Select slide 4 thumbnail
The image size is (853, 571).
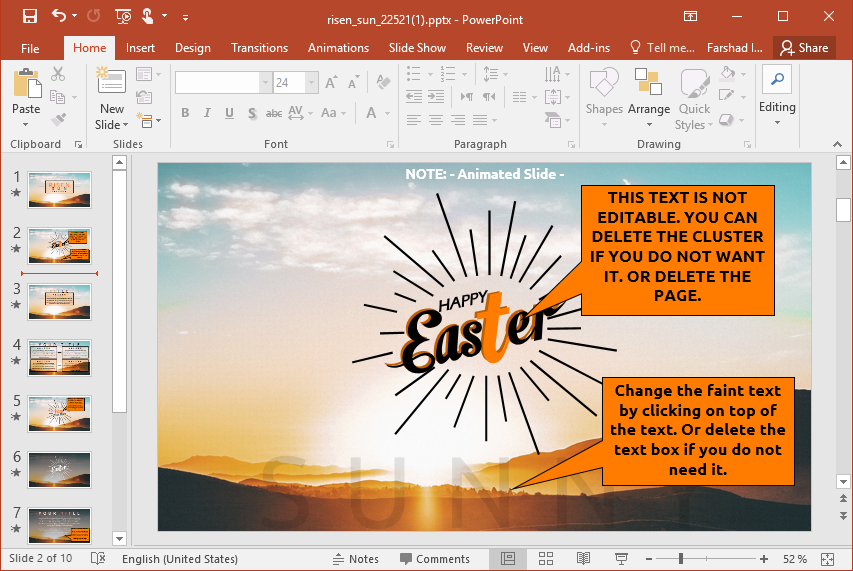[x=59, y=357]
